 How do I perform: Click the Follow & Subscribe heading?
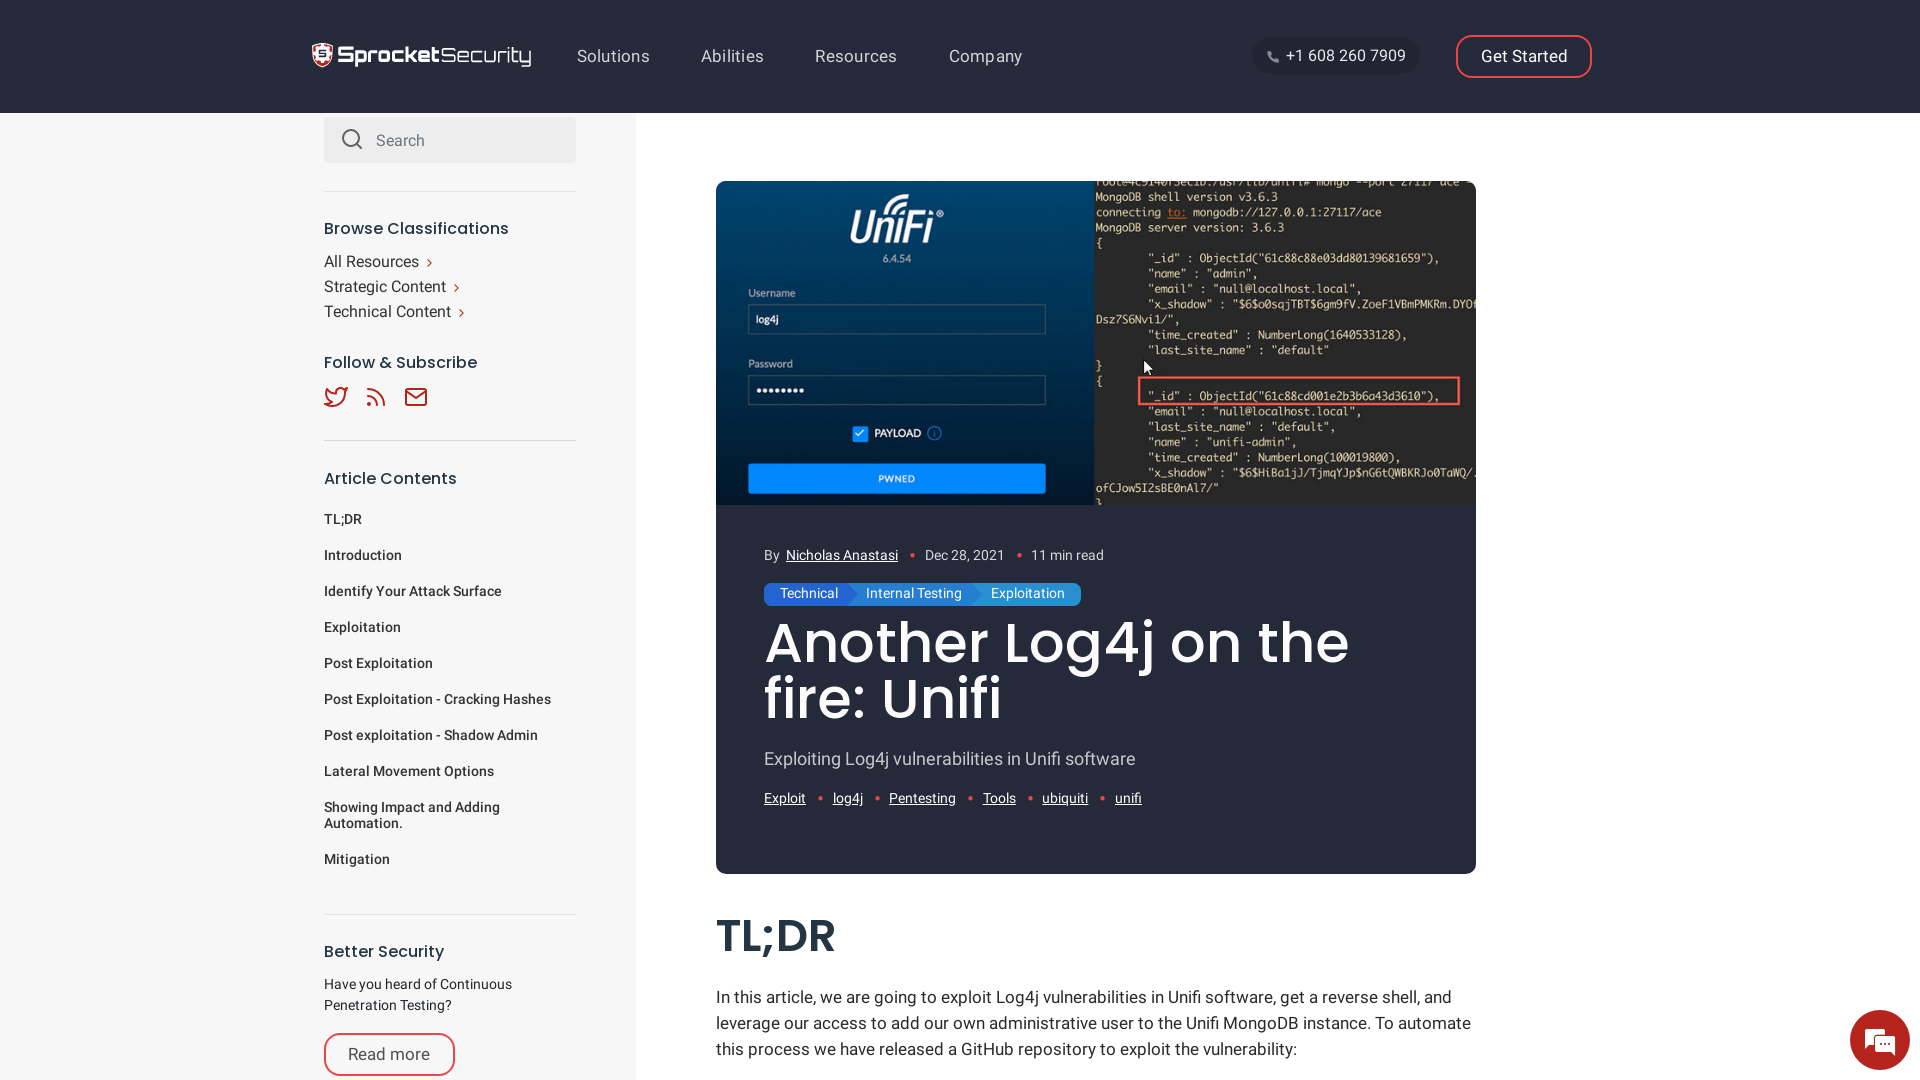[x=400, y=362]
